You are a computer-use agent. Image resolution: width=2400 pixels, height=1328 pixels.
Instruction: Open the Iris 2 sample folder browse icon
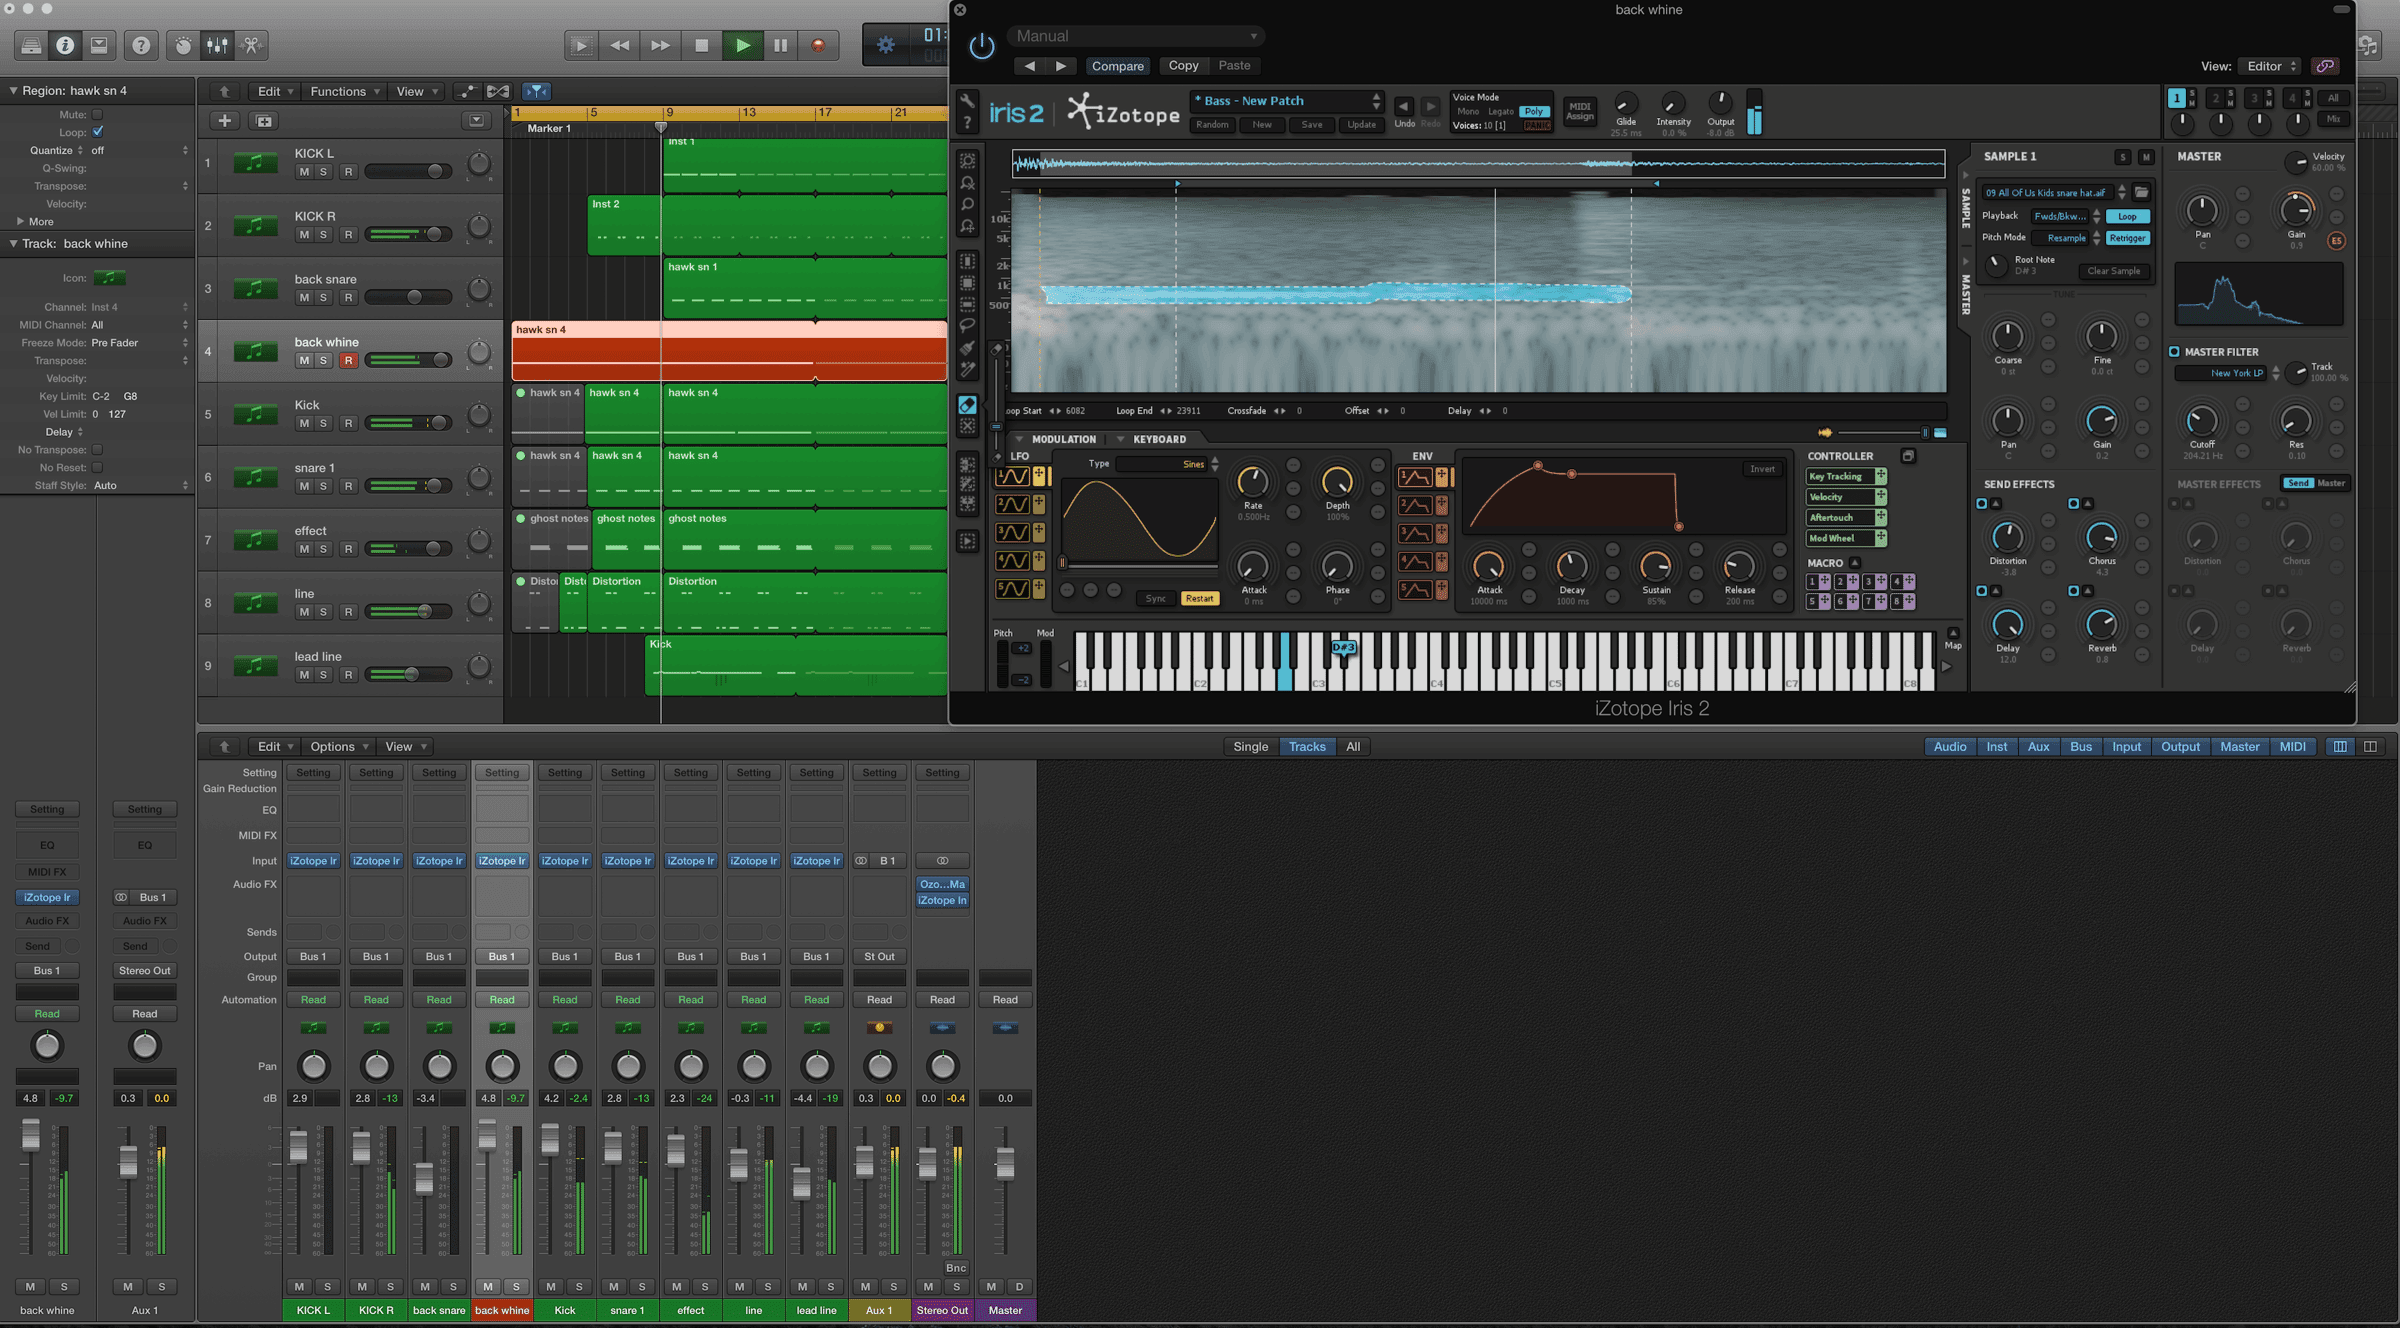pyautogui.click(x=2141, y=192)
